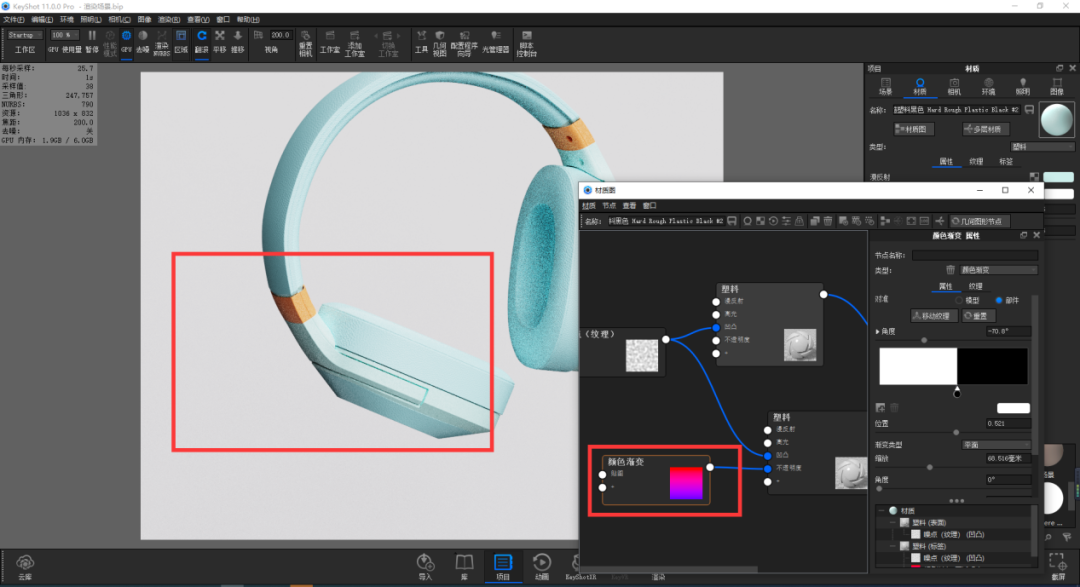
Task: Open the 动画 (Animation) icon in bottom bar
Action: click(x=541, y=563)
